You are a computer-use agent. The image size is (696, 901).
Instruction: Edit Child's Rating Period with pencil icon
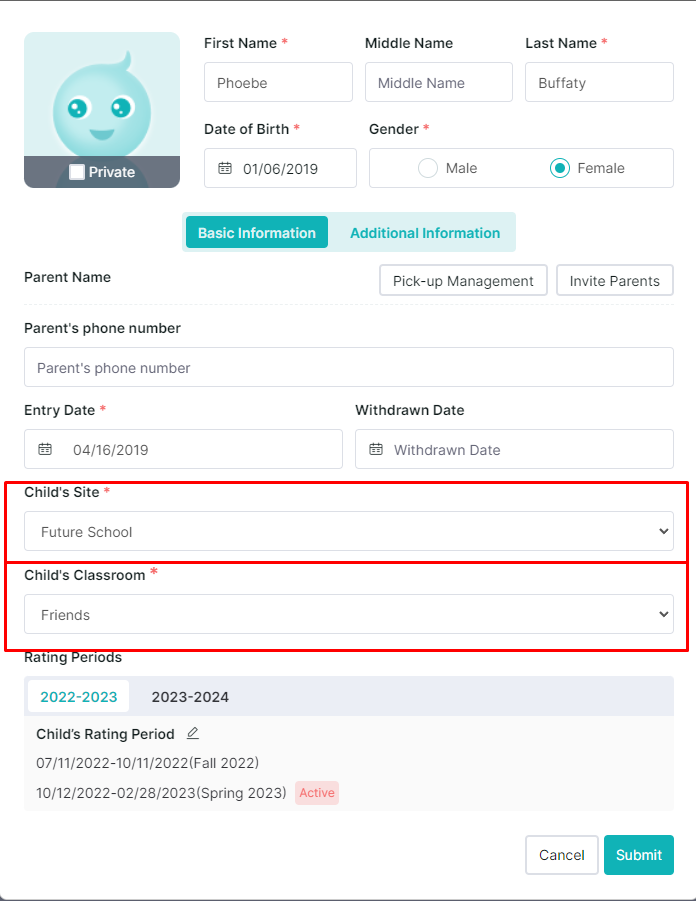point(193,733)
